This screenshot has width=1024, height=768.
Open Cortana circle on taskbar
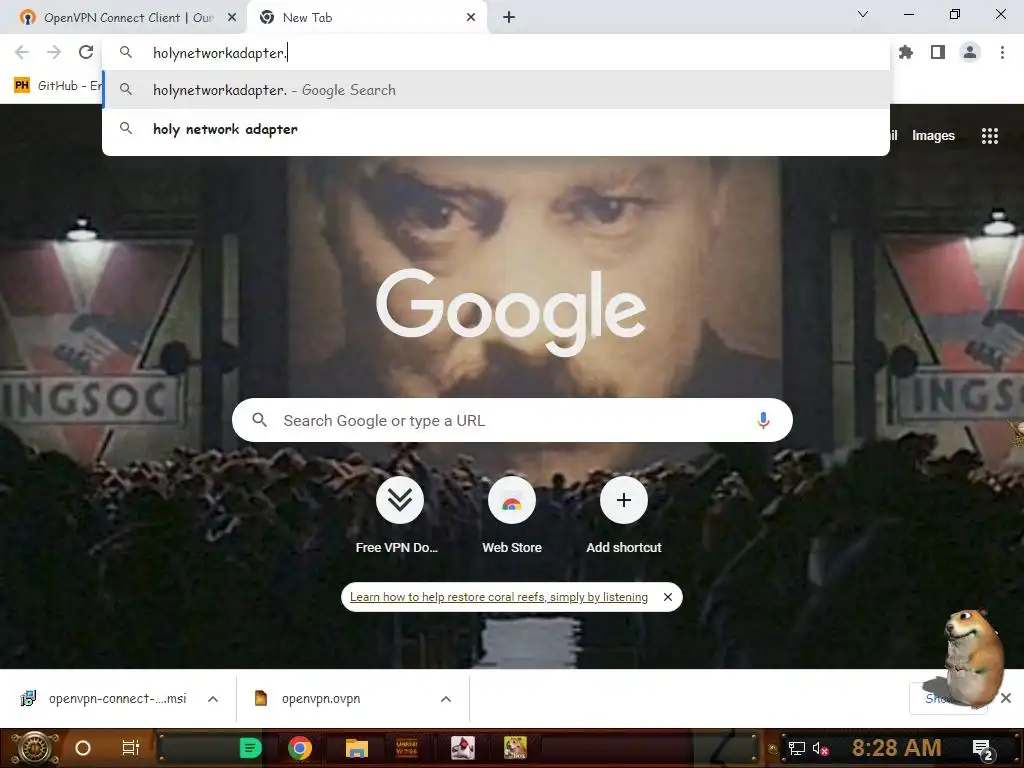click(83, 748)
